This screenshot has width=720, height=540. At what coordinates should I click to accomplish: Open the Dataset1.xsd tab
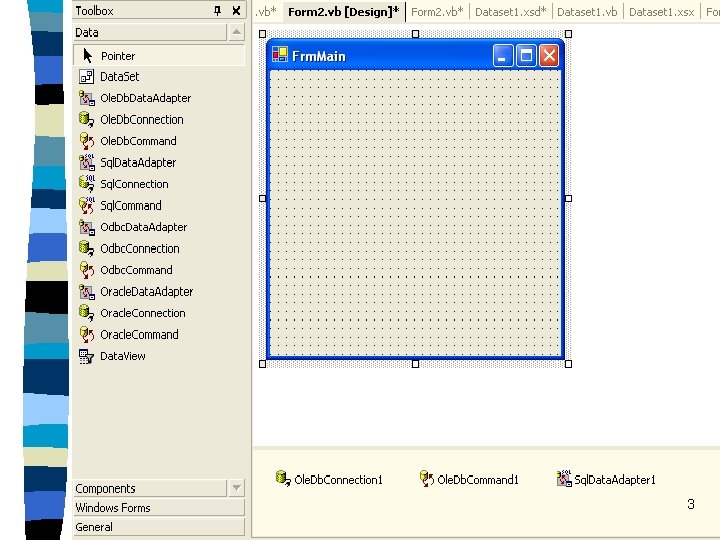coord(511,12)
